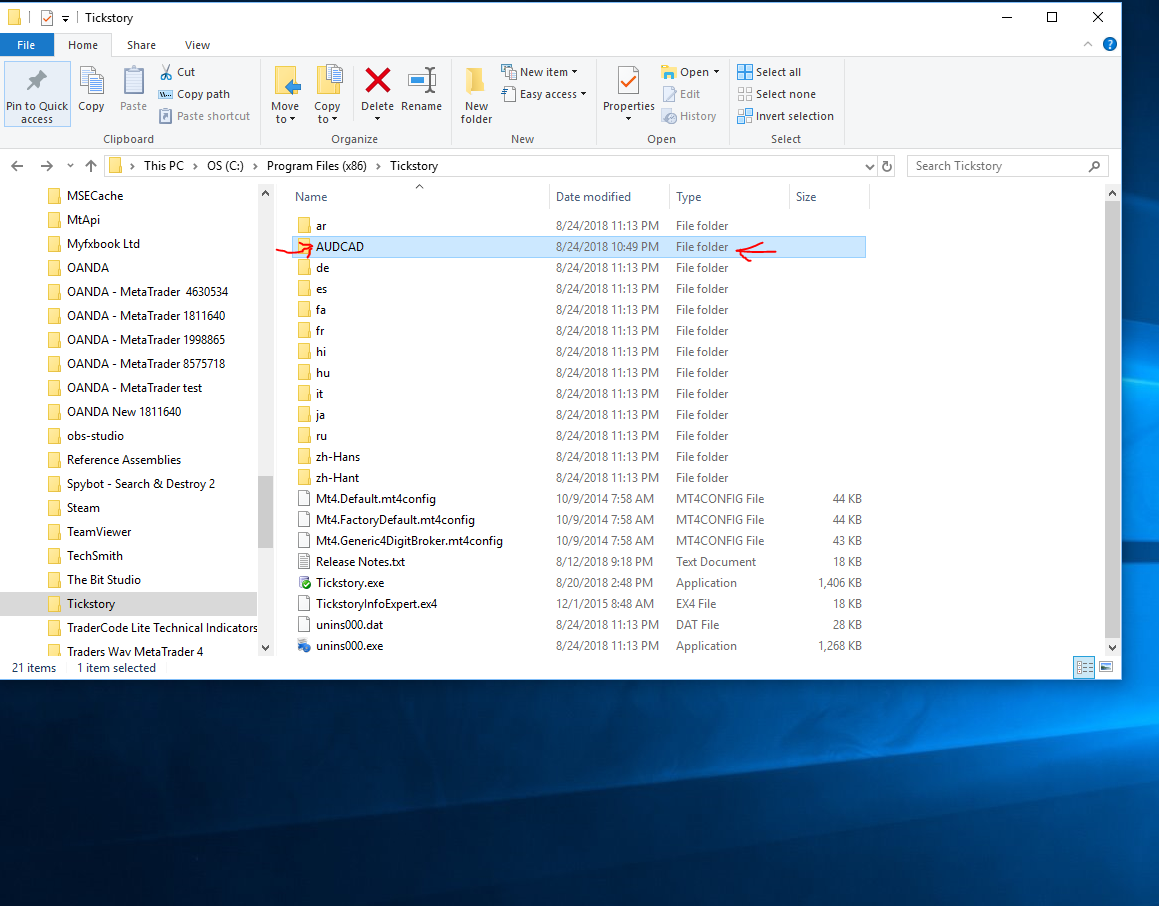Open Steam folder in navigation pane
Screen dimensions: 1159x906
point(83,508)
